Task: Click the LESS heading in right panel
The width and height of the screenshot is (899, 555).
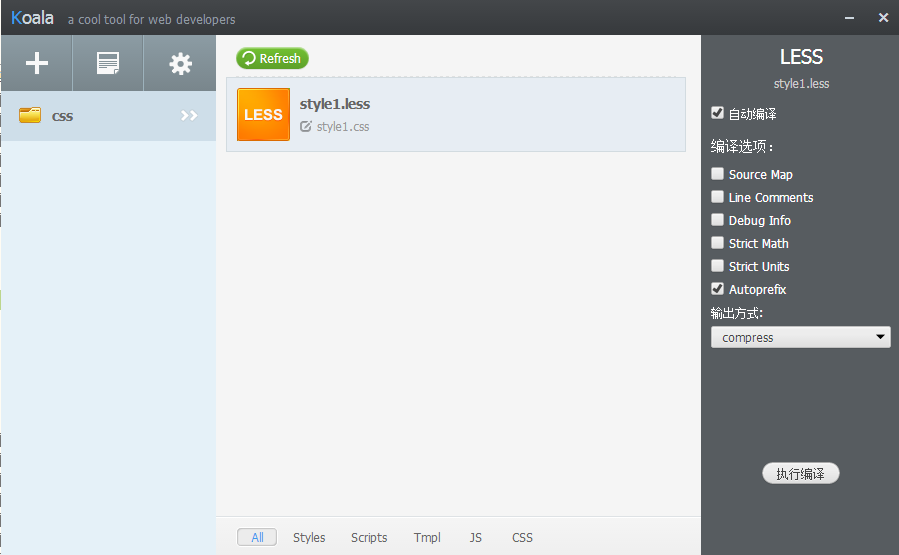Action: (801, 57)
